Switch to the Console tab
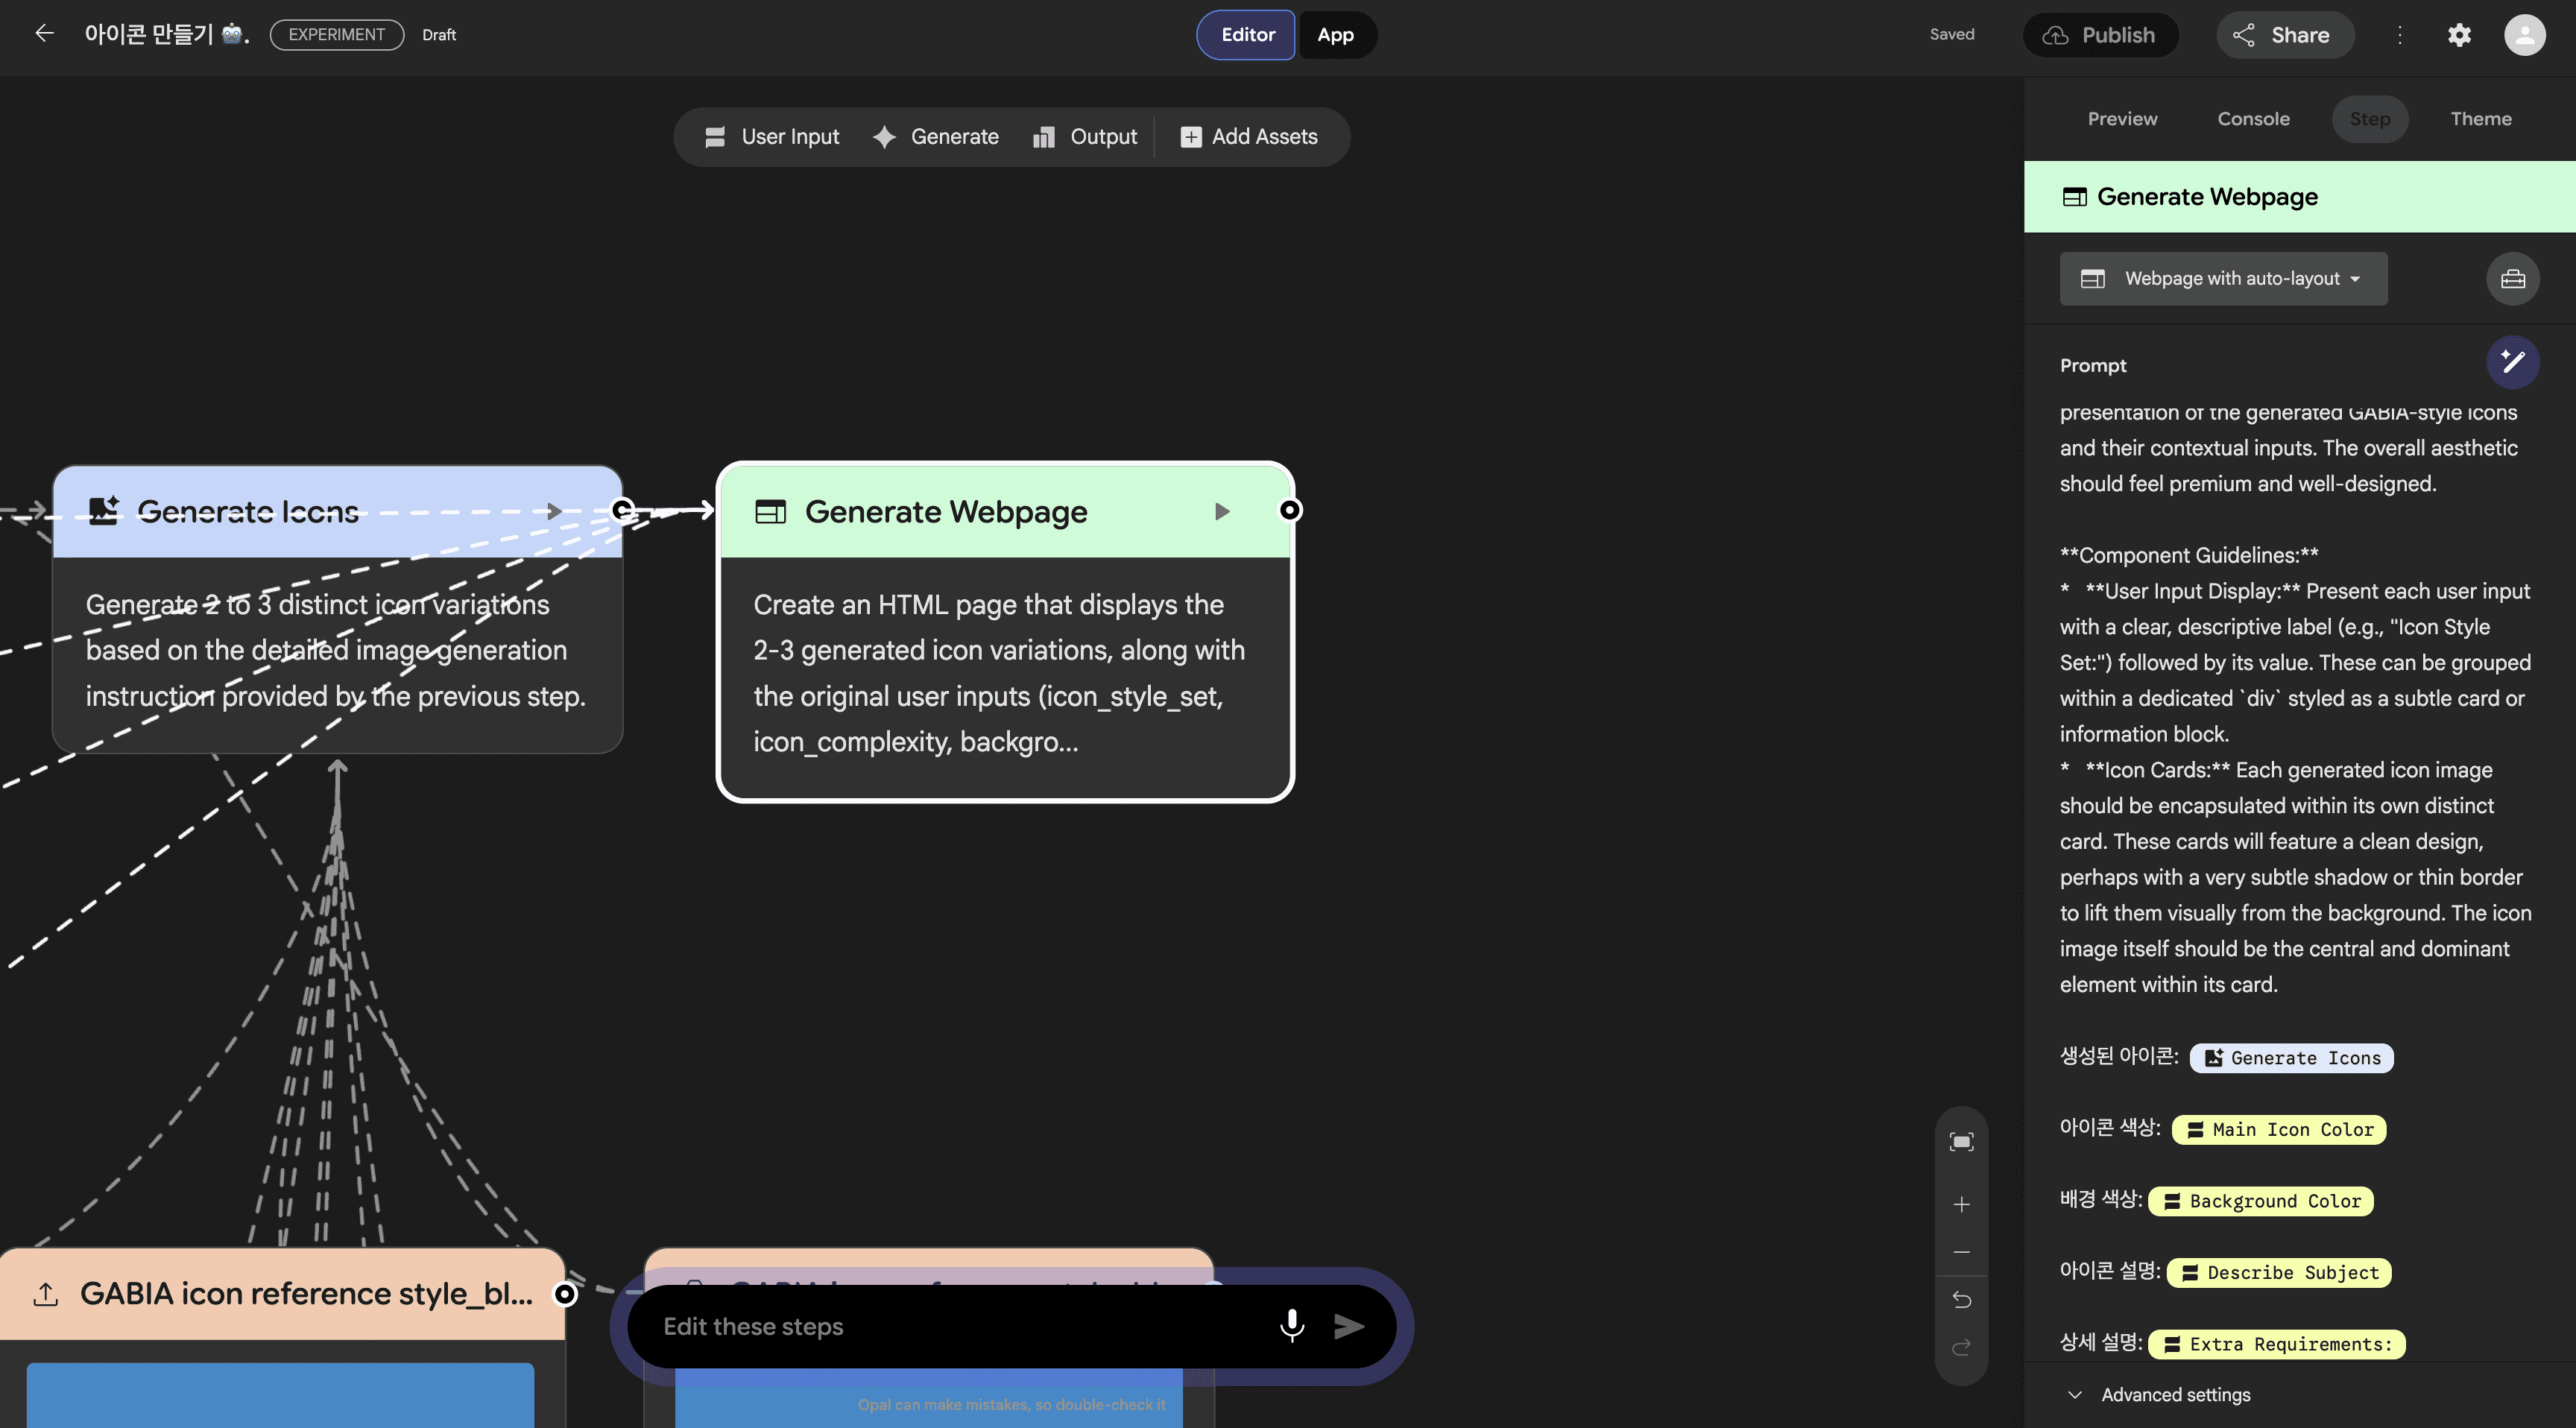 [x=2253, y=119]
